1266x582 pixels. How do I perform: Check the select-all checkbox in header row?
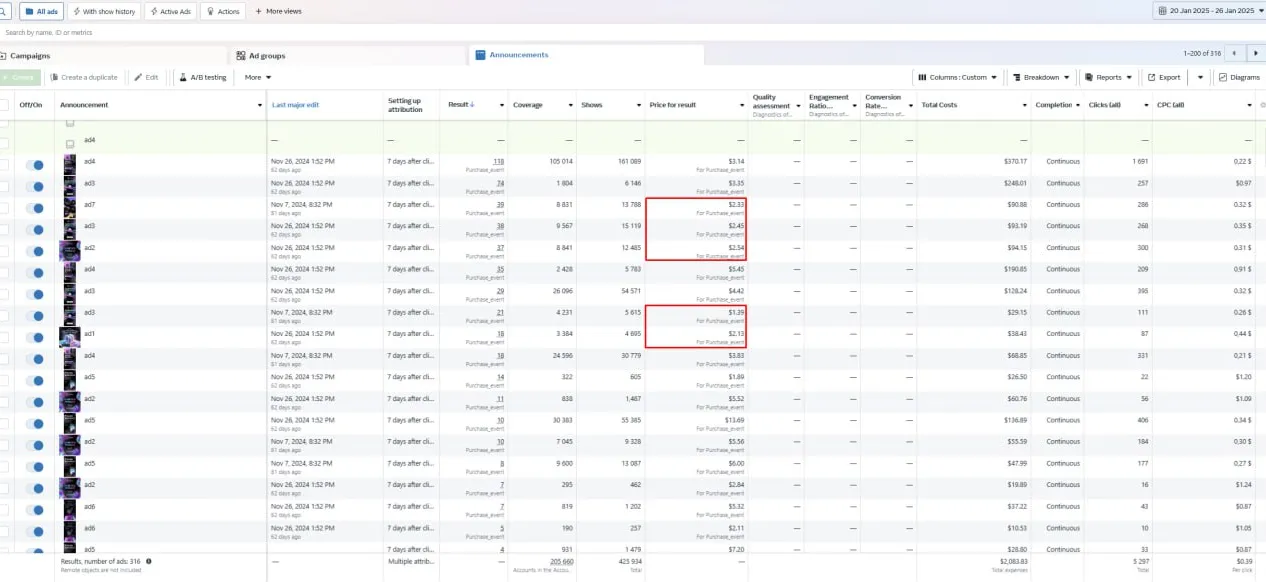(4, 104)
